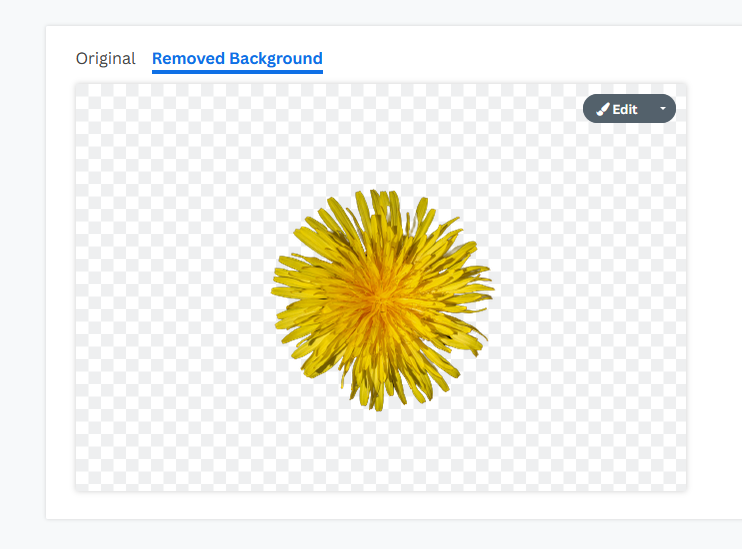Click the Edit button

(617, 109)
